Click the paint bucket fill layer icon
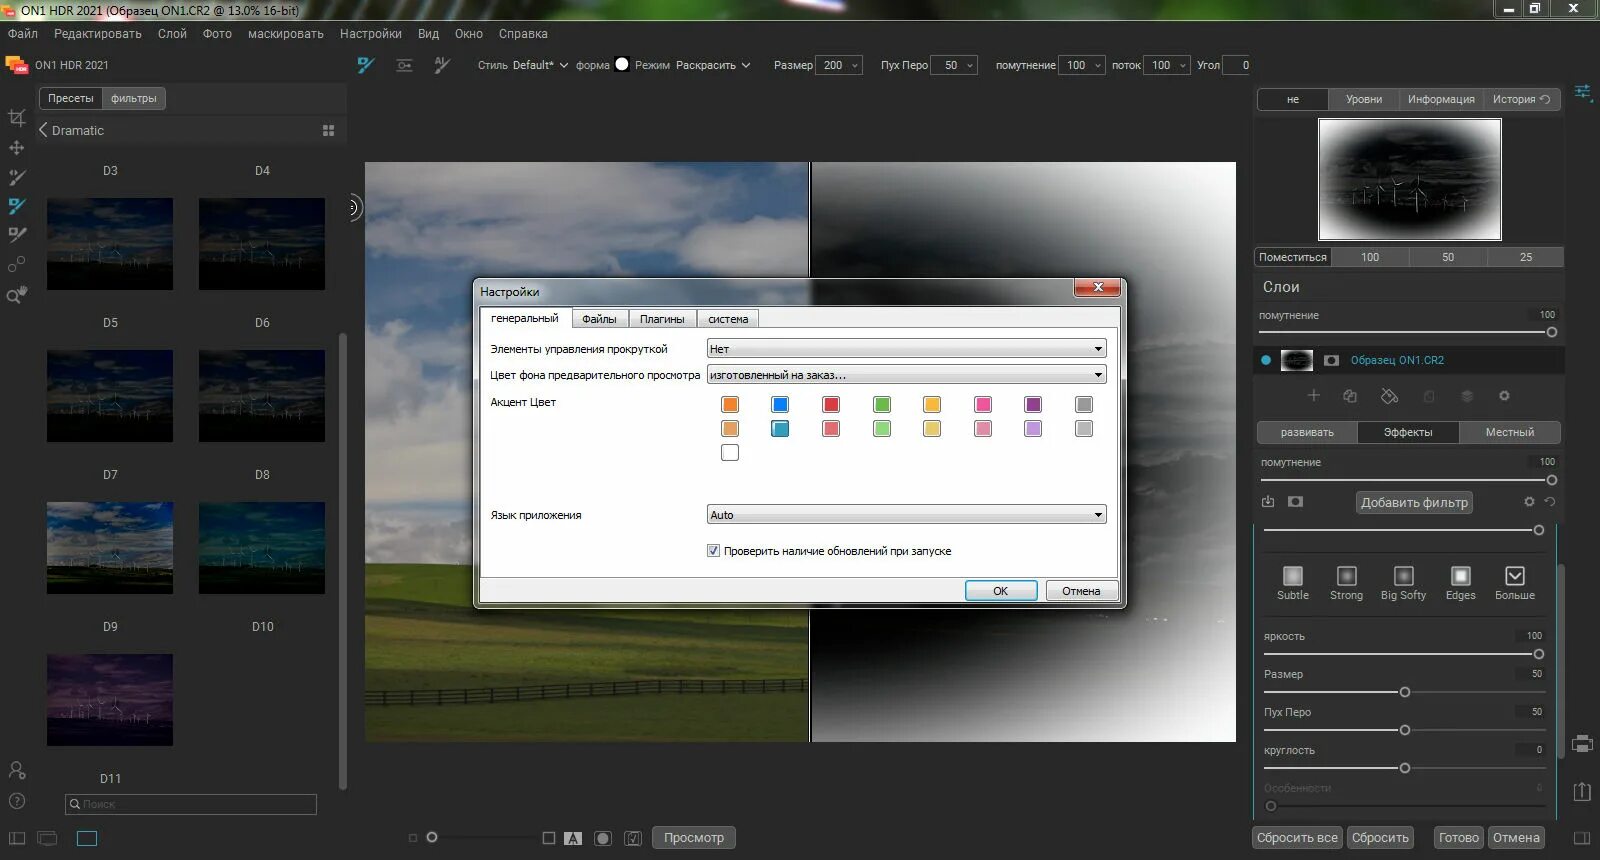The image size is (1600, 860). (1390, 396)
